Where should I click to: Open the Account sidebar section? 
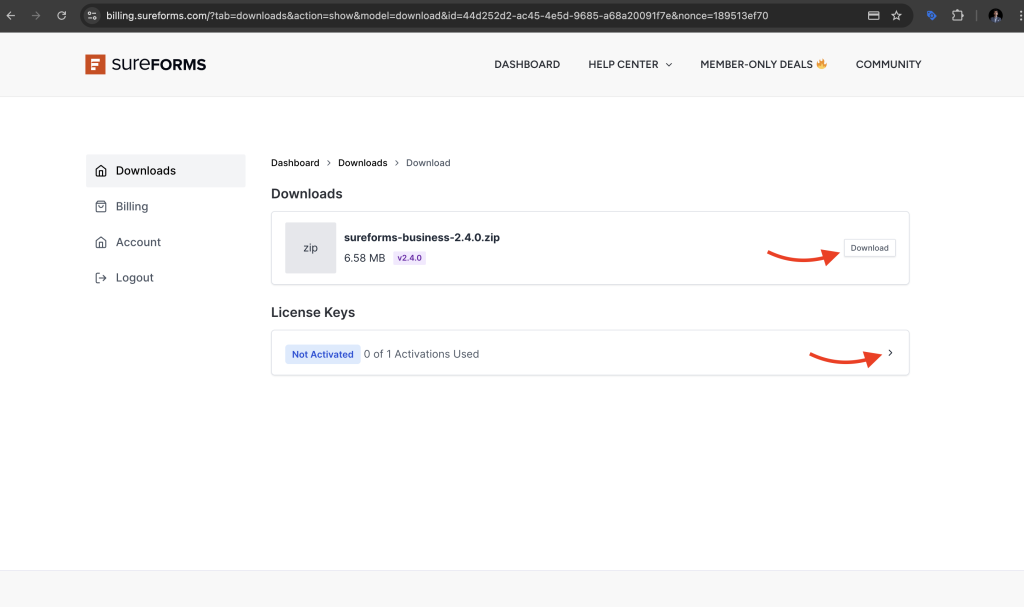point(138,242)
